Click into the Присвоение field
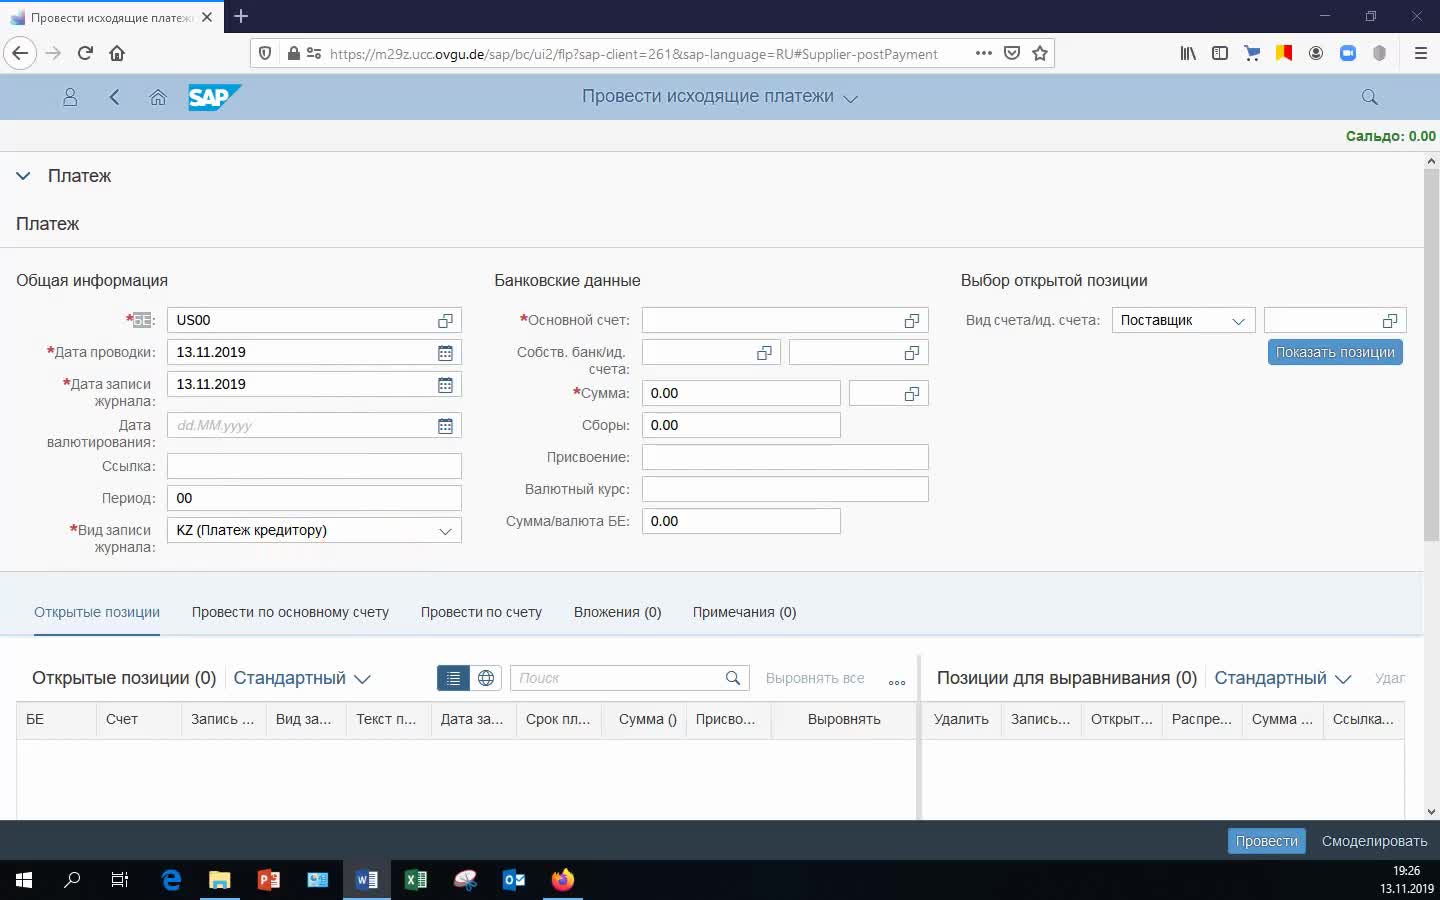1440x900 pixels. (785, 457)
